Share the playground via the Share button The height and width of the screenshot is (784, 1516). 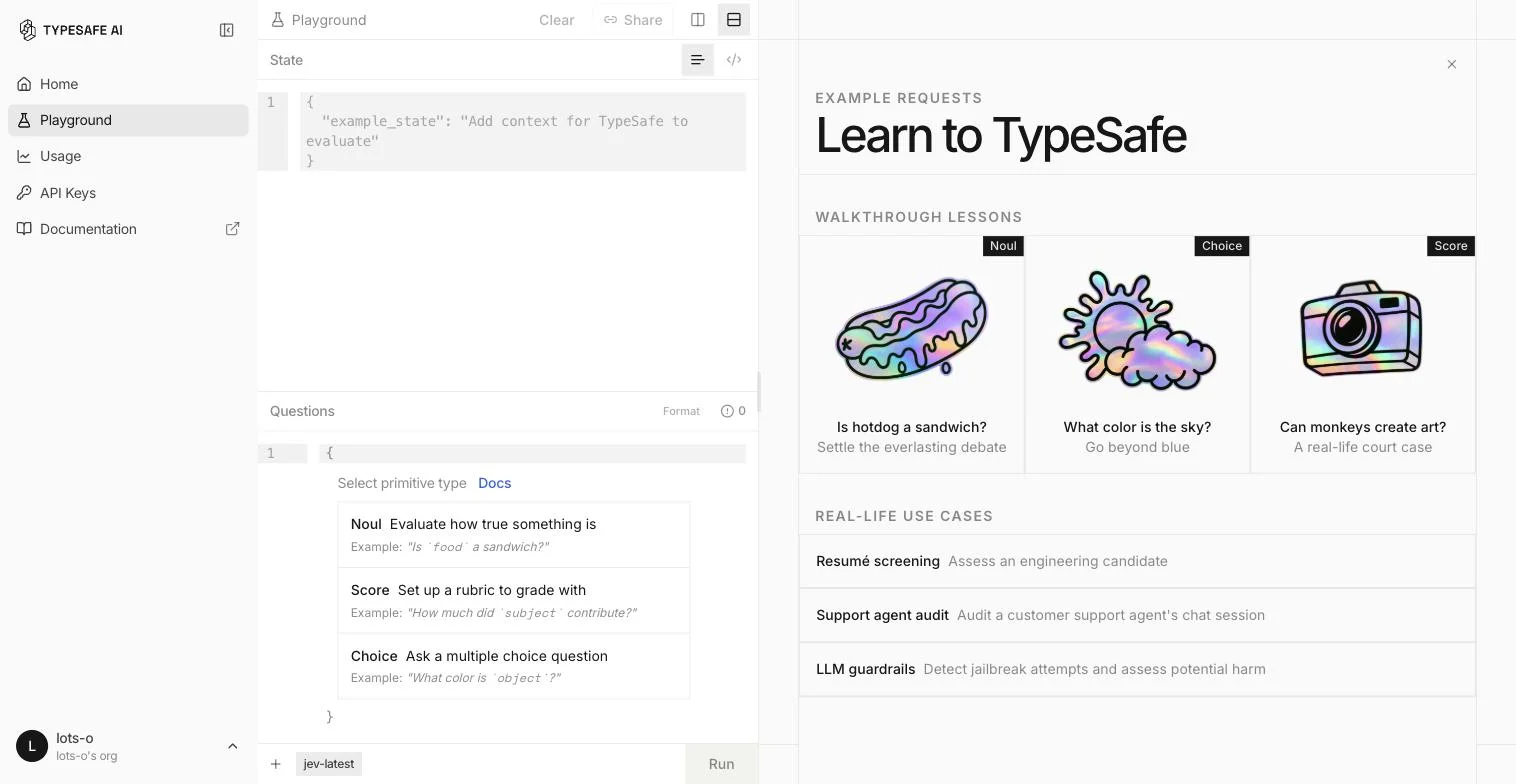coord(633,20)
